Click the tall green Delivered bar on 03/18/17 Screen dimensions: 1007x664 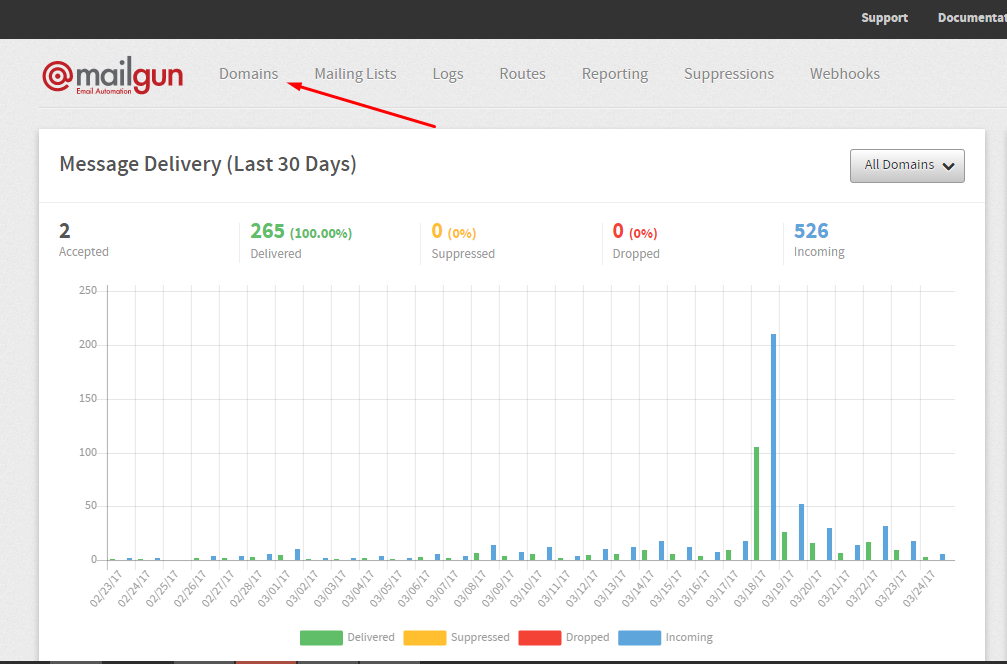[x=756, y=503]
